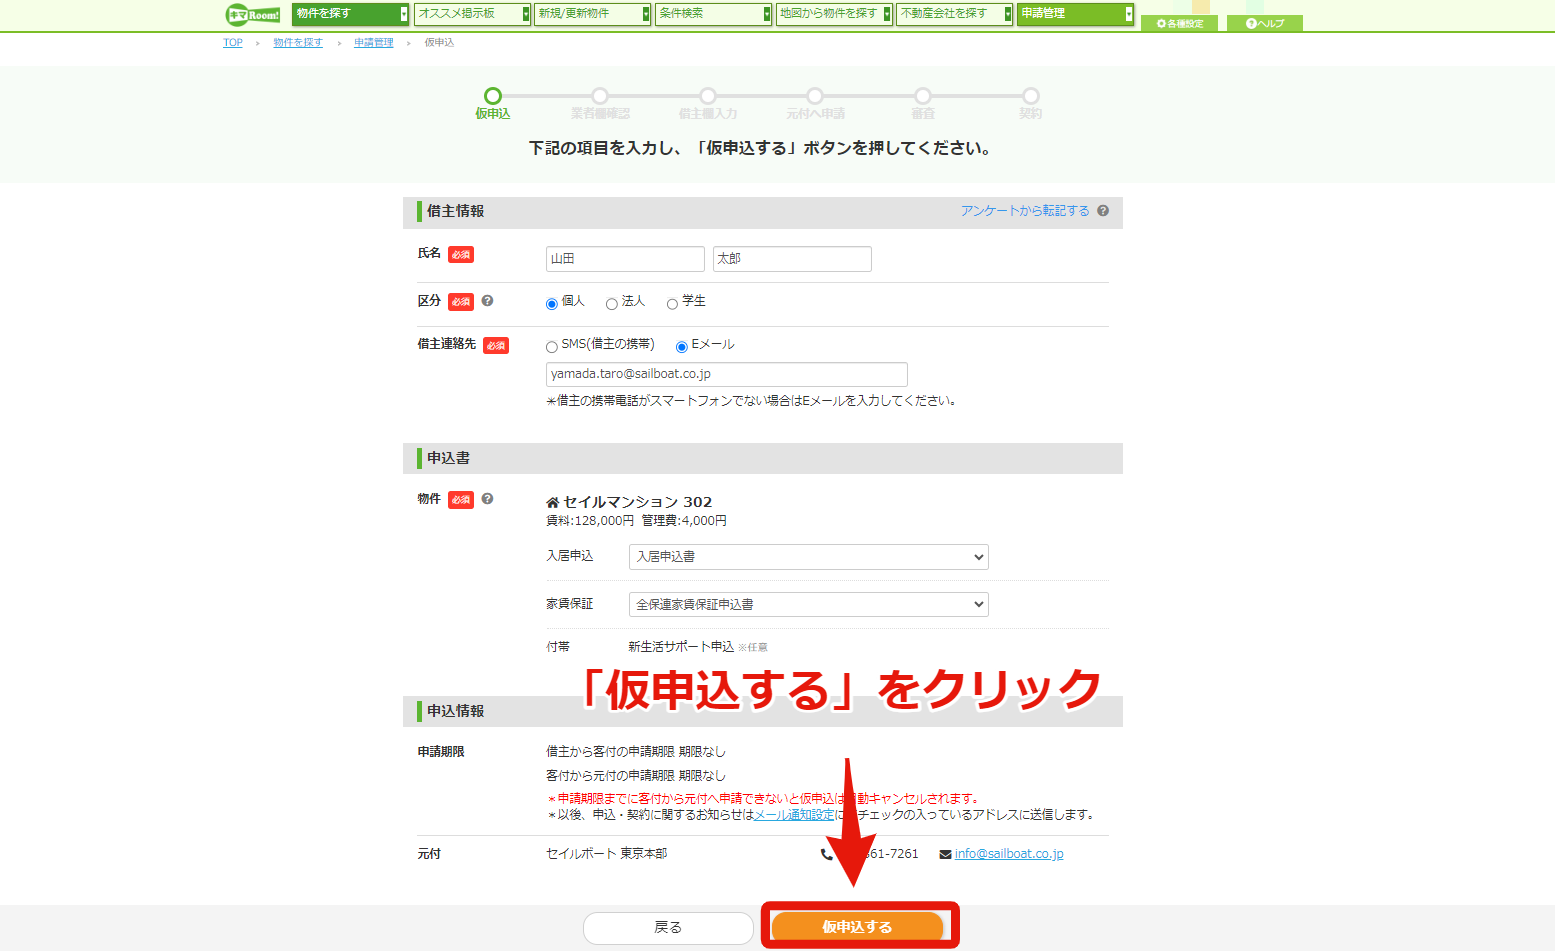The image size is (1555, 951).
Task: Open the ヘルプ button in header
Action: (1265, 23)
